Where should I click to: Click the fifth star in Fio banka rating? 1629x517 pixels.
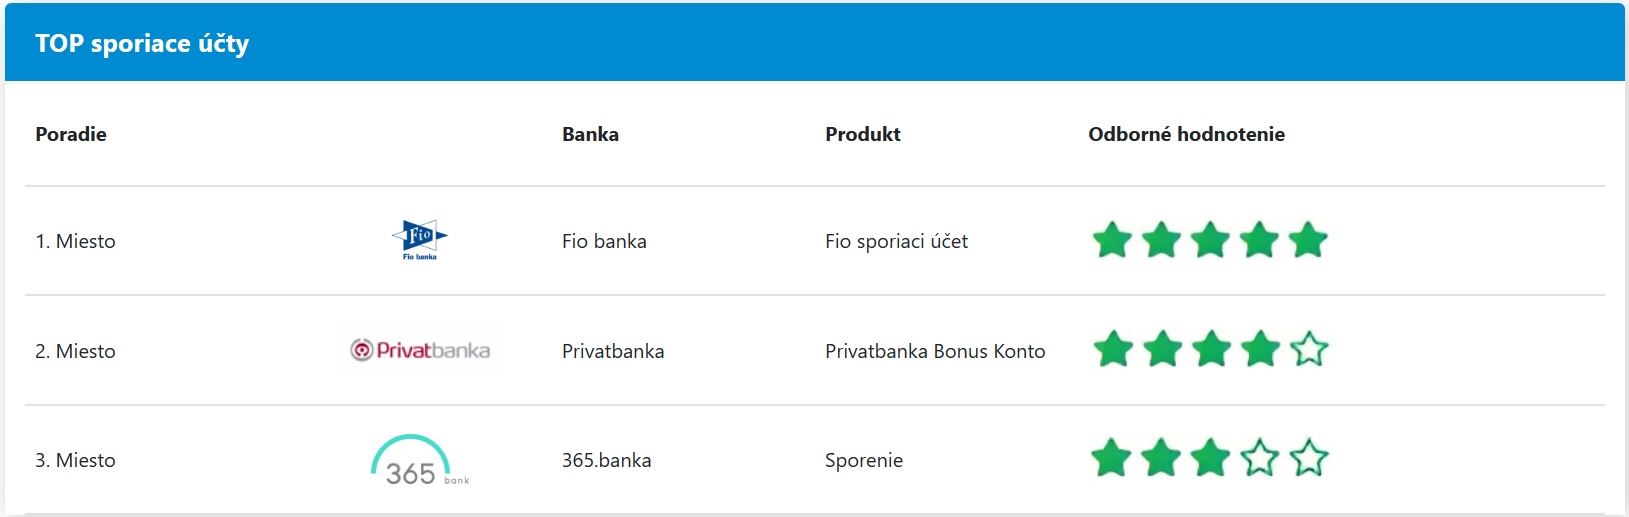(x=1308, y=240)
